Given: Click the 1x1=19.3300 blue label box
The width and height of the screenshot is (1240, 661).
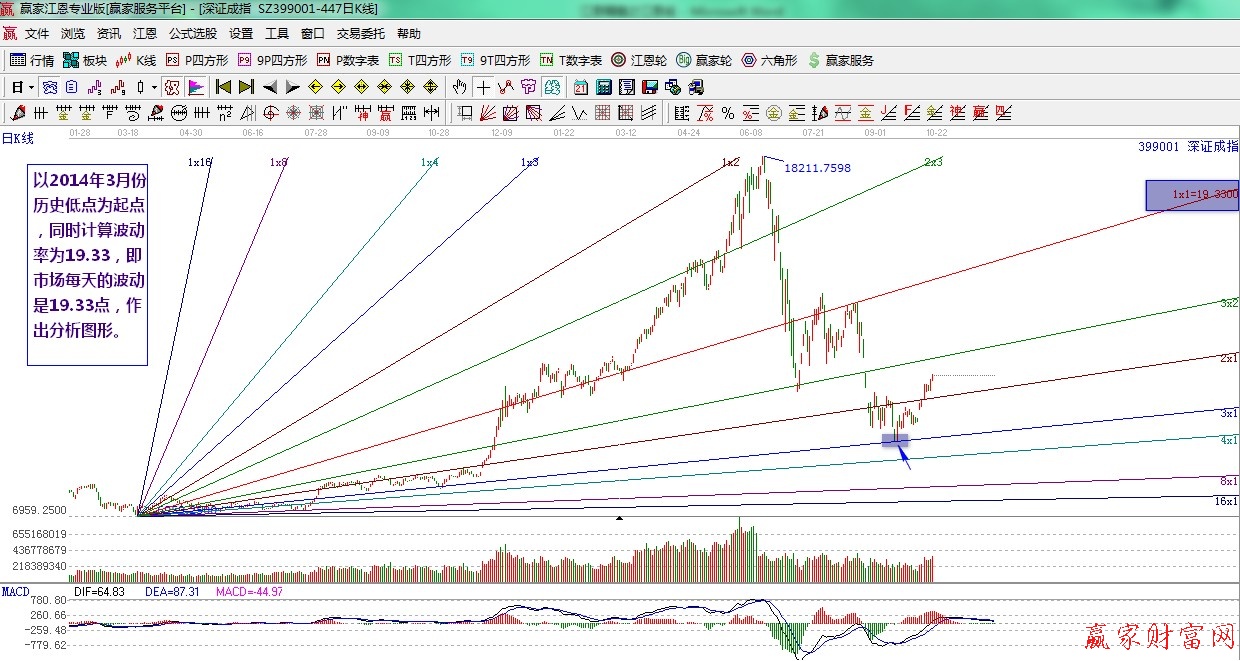Looking at the screenshot, I should coord(1191,195).
